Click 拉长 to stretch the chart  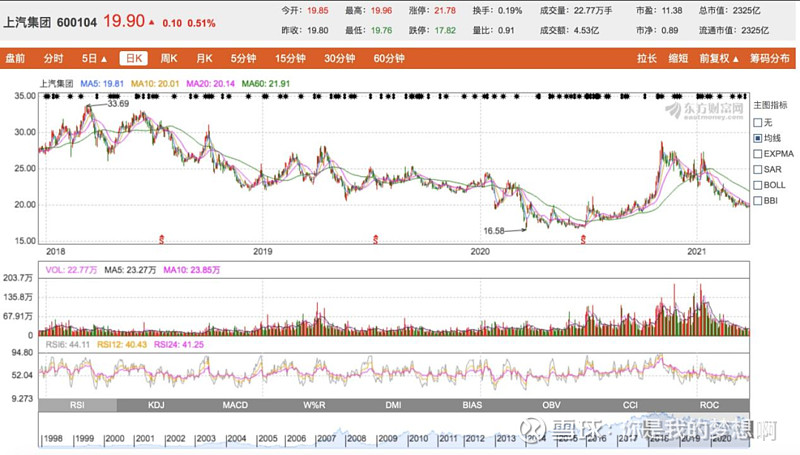[x=646, y=58]
